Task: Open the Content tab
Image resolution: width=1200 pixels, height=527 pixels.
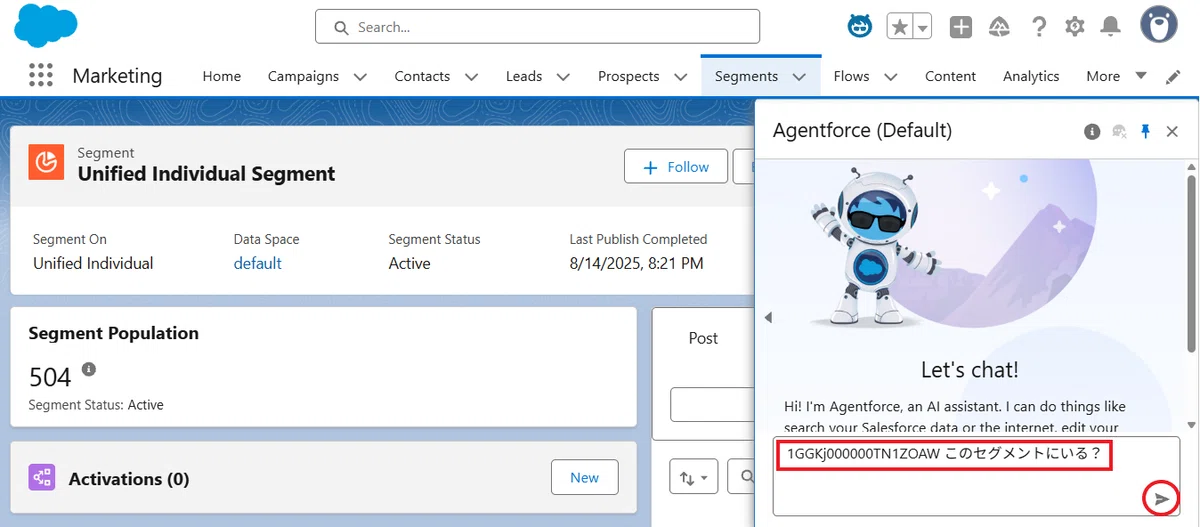Action: pyautogui.click(x=950, y=76)
